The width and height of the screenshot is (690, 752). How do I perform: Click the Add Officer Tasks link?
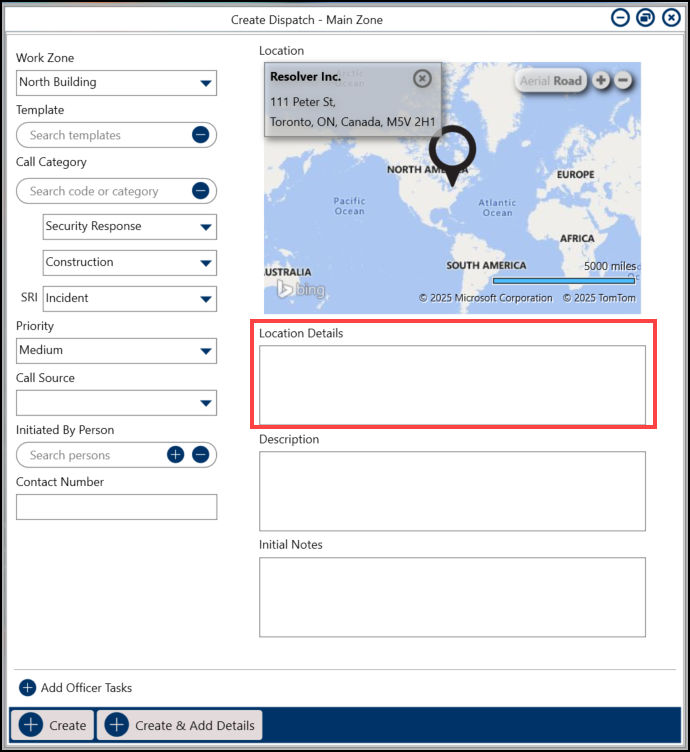click(x=86, y=688)
